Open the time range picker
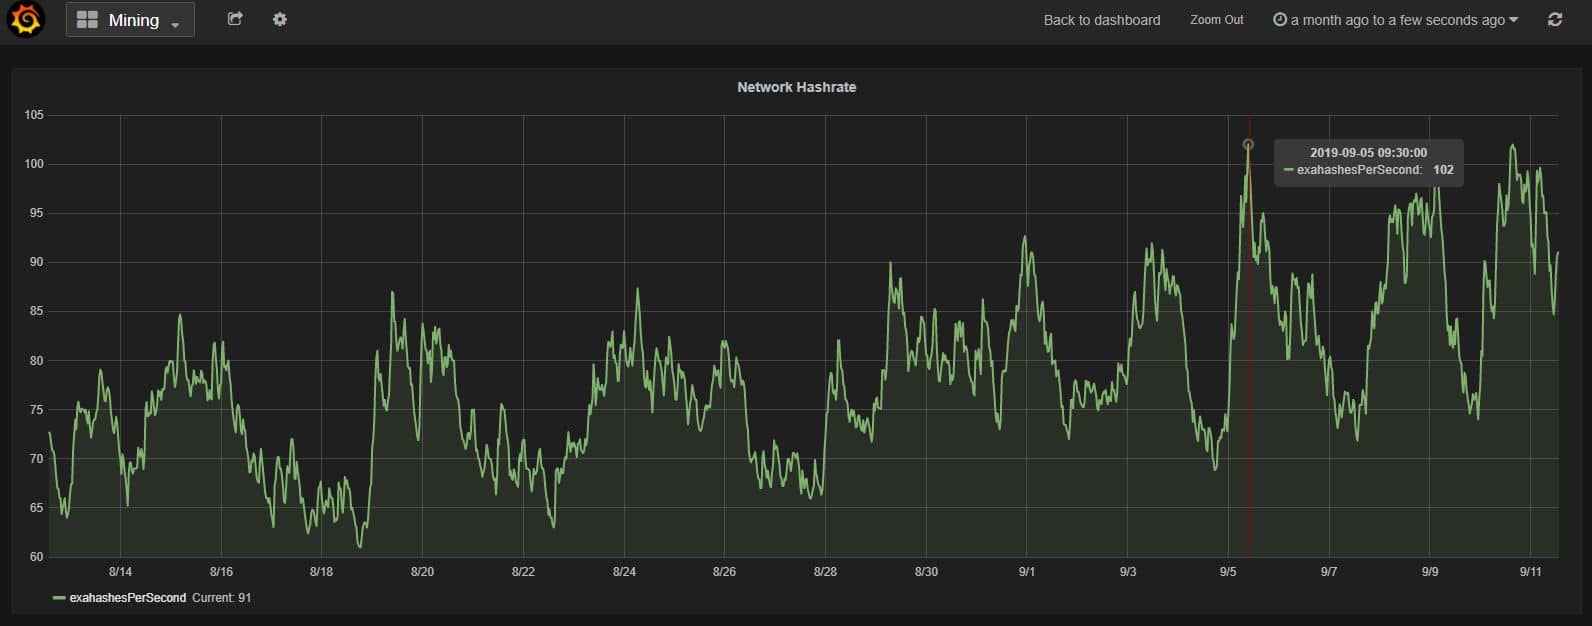 1395,20
